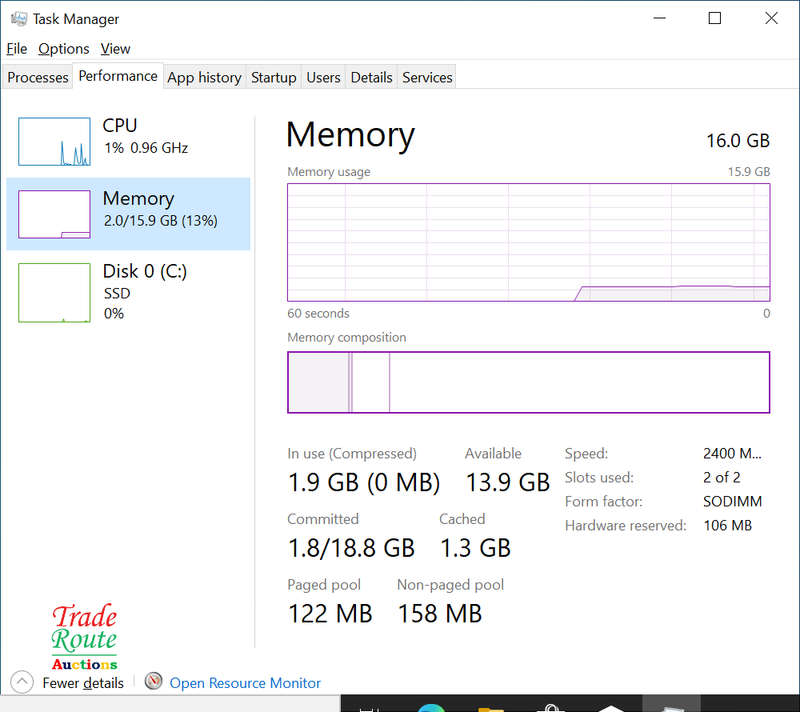This screenshot has height=712, width=800.
Task: Switch to the Startup tab
Action: (x=273, y=77)
